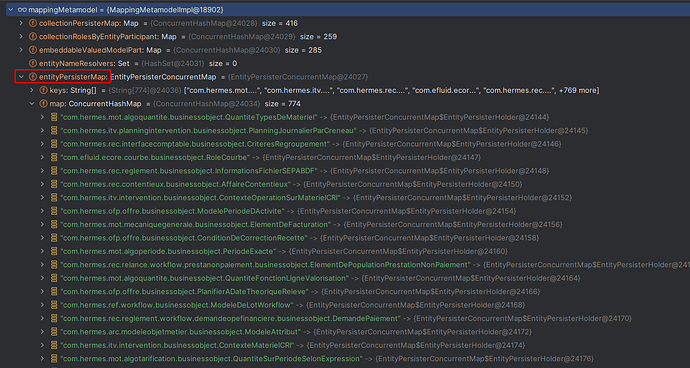The height and width of the screenshot is (368, 690).
Task: Expand the AffaireContentieux entry
Action: pyautogui.click(x=43, y=184)
